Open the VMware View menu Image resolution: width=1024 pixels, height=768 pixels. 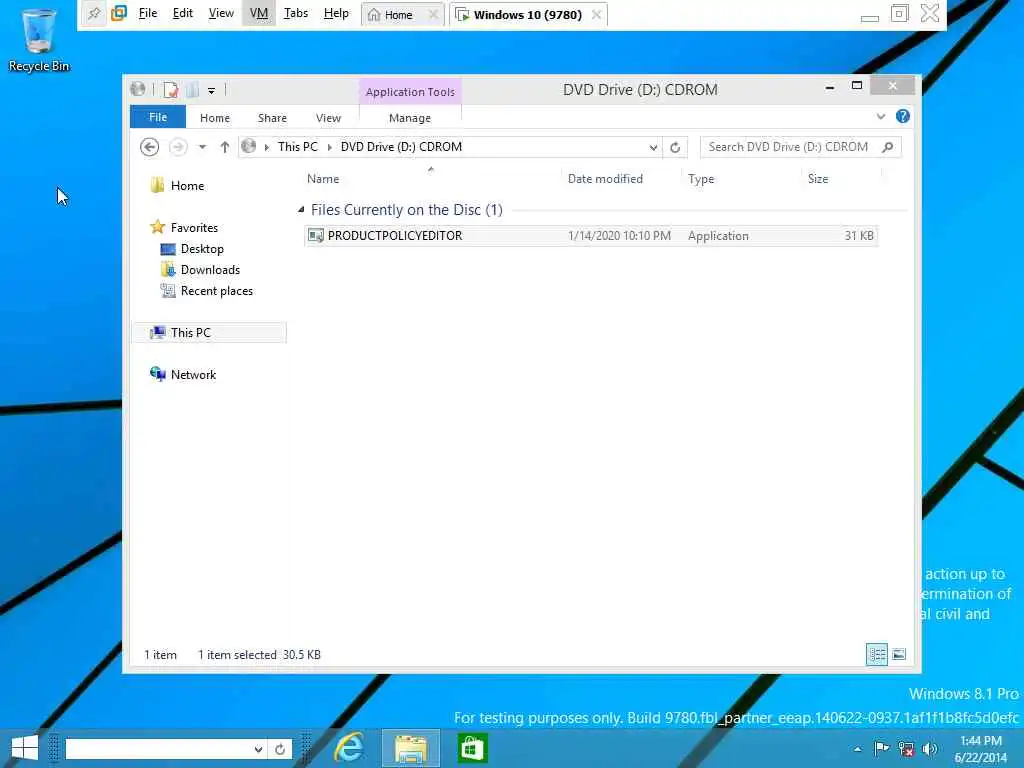221,13
